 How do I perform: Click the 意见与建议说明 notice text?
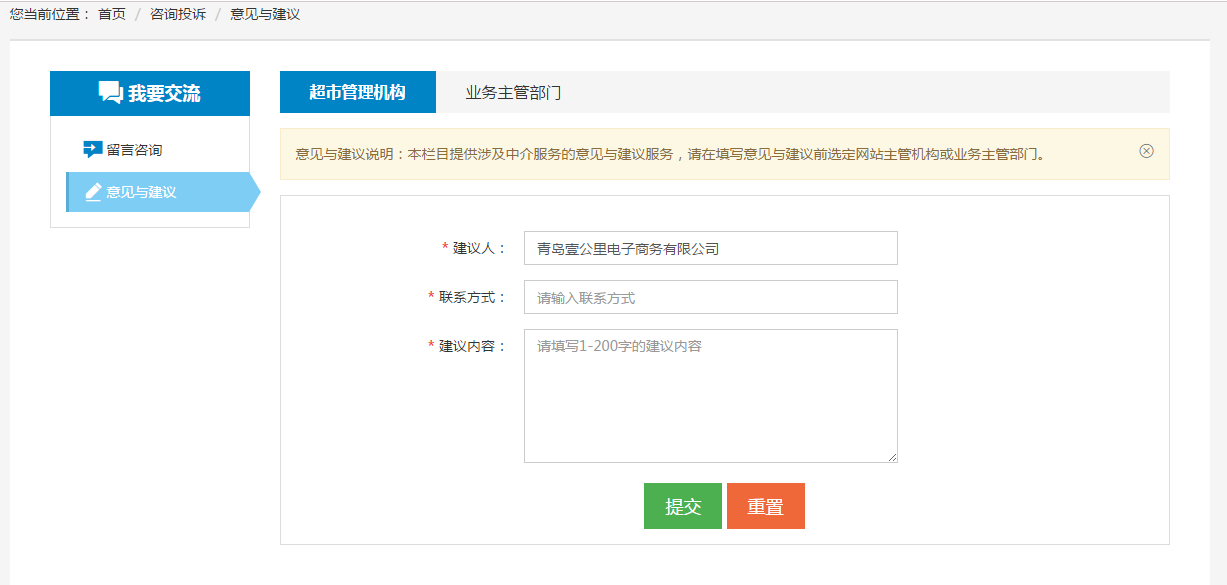point(670,155)
